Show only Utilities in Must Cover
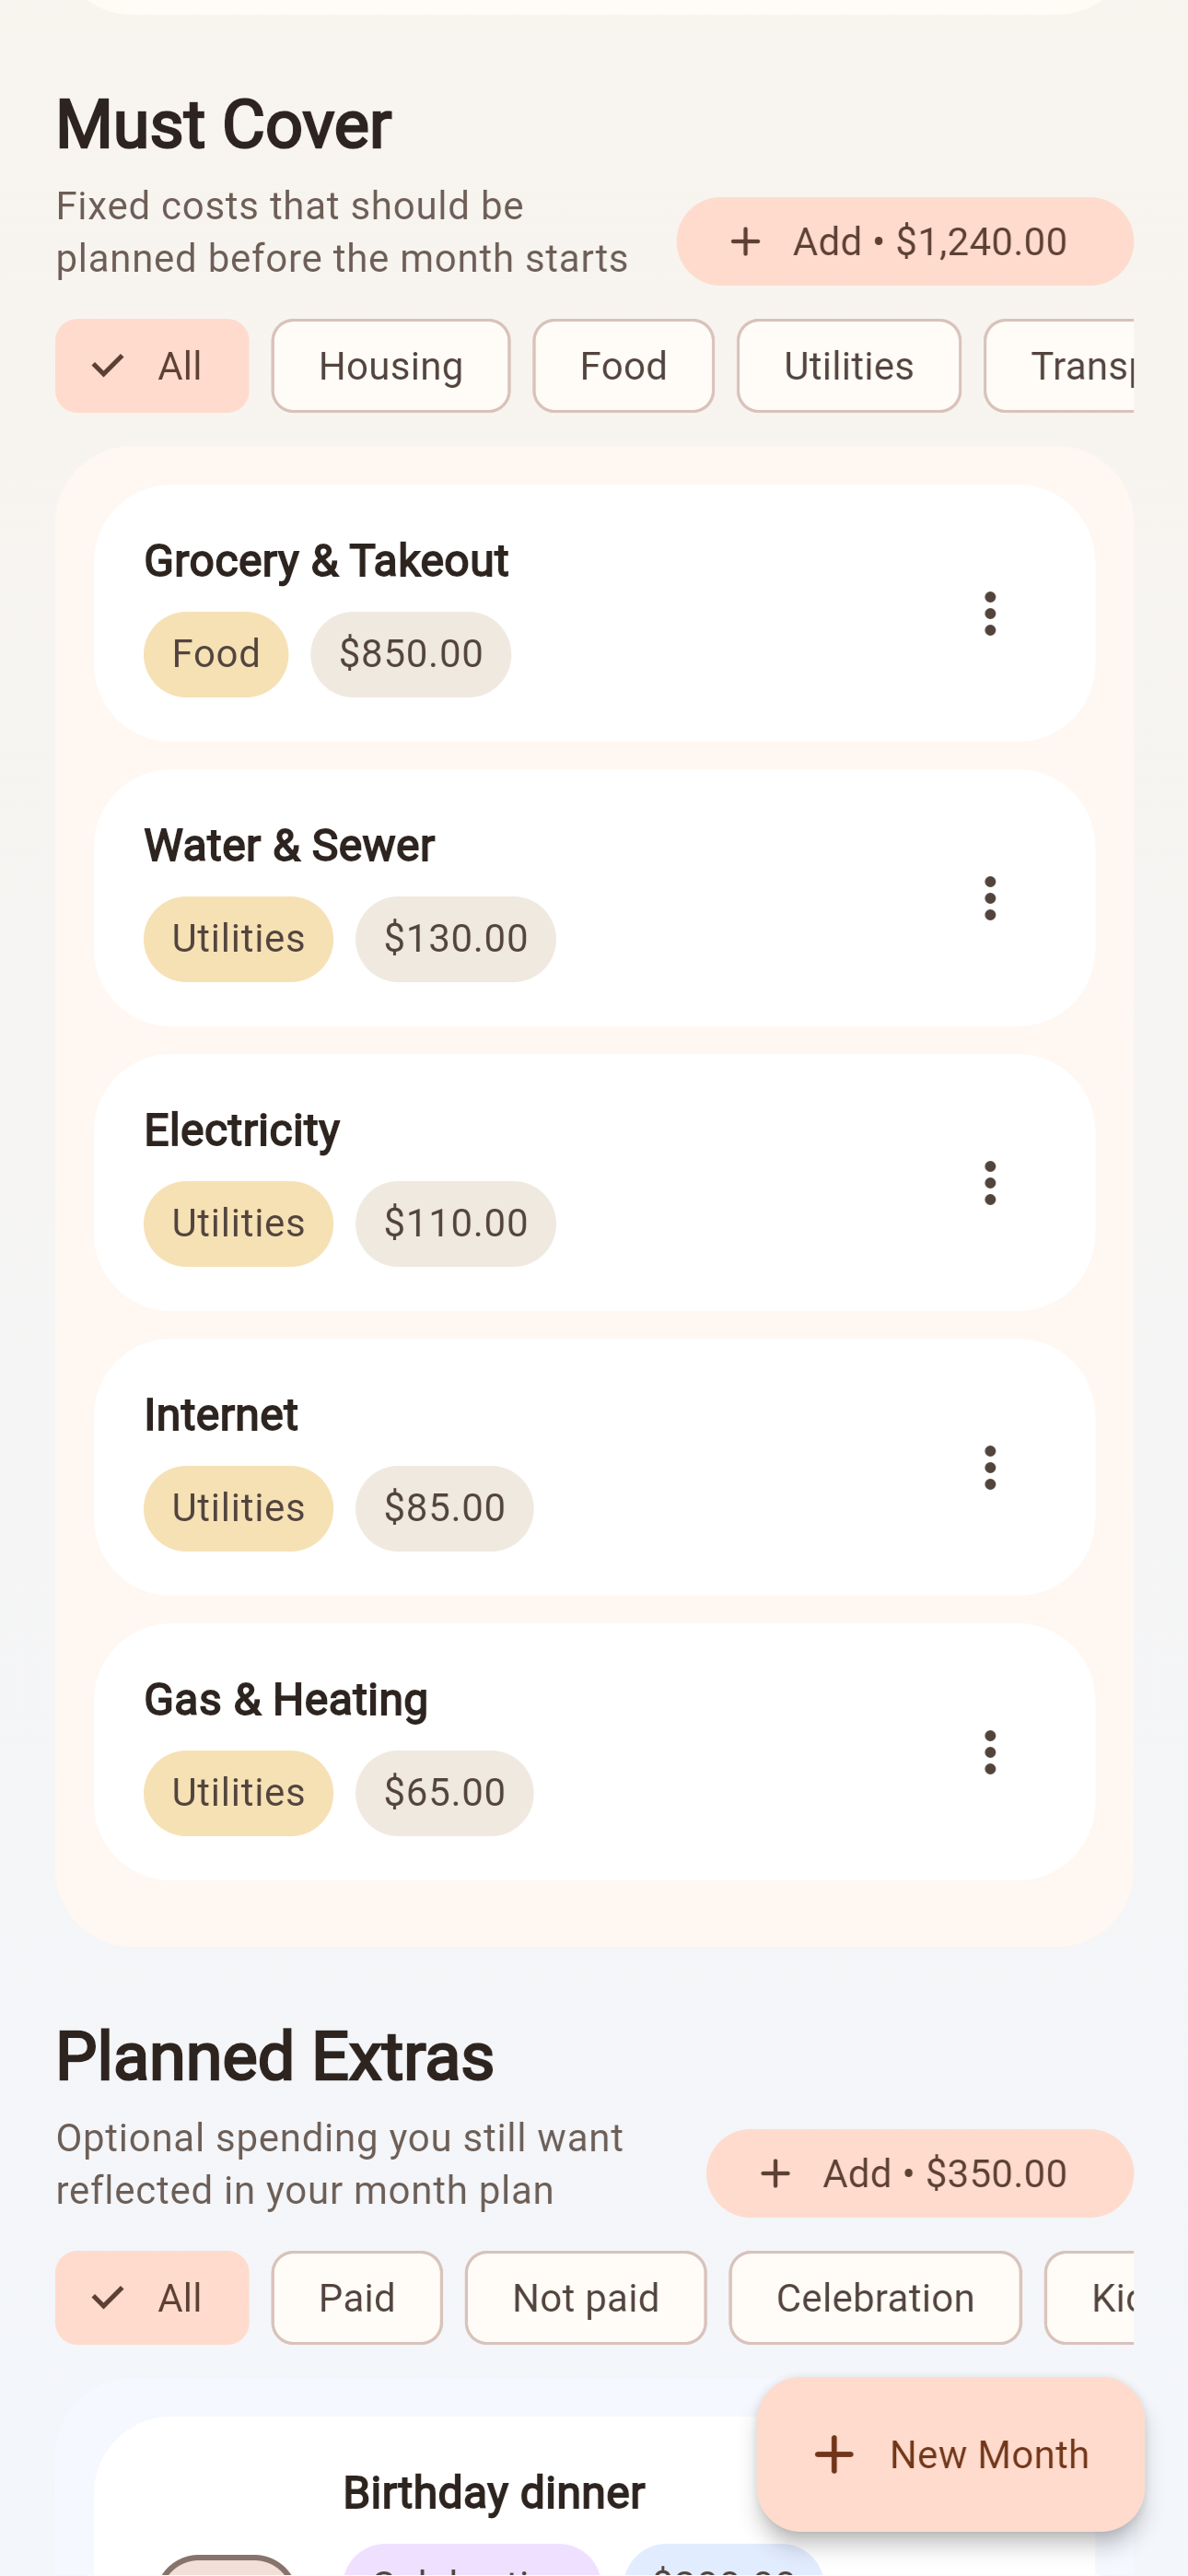This screenshot has width=1188, height=2576. (848, 366)
